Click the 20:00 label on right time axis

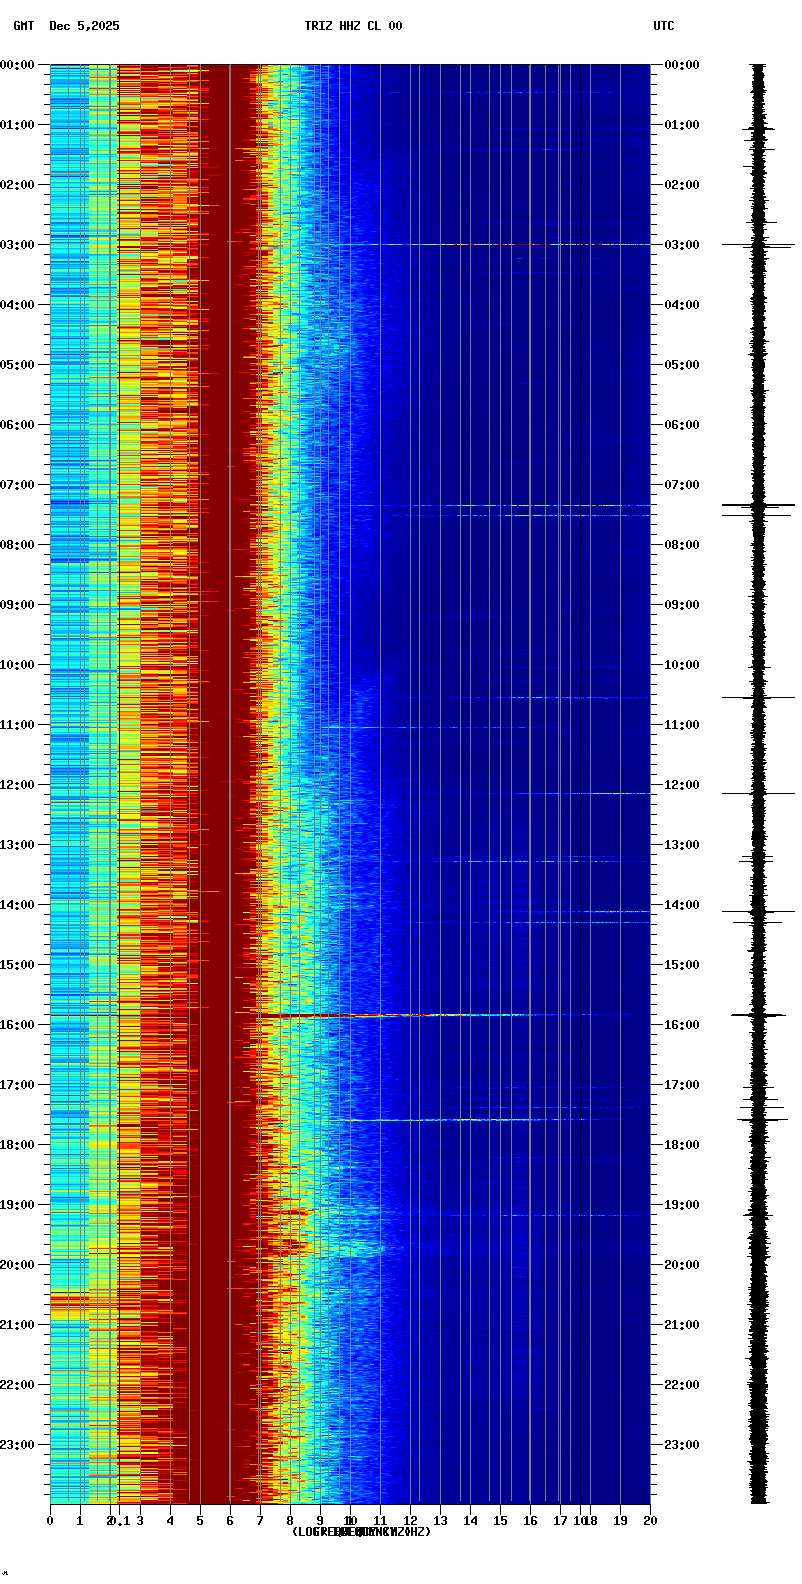pyautogui.click(x=682, y=1265)
